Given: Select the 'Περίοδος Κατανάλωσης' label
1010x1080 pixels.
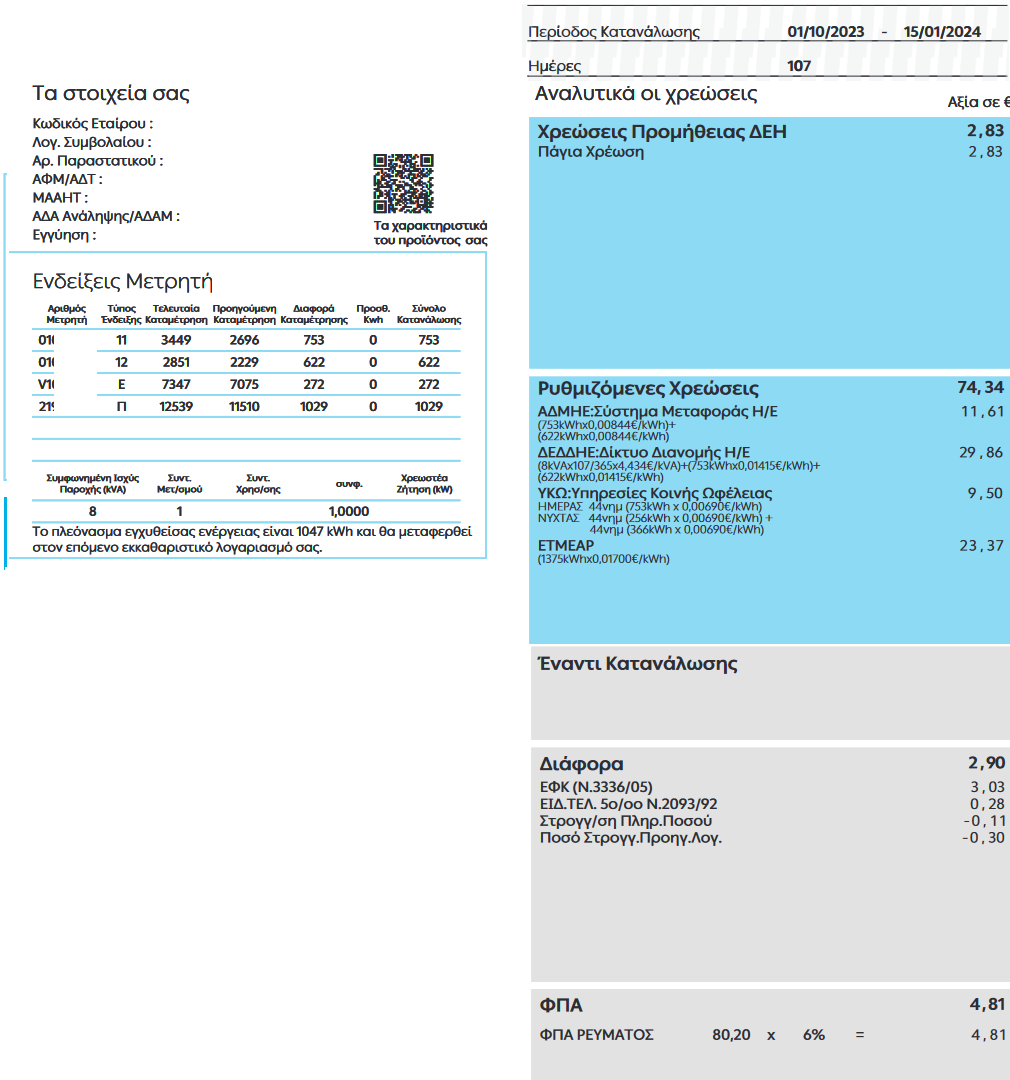Looking at the screenshot, I should click(614, 32).
